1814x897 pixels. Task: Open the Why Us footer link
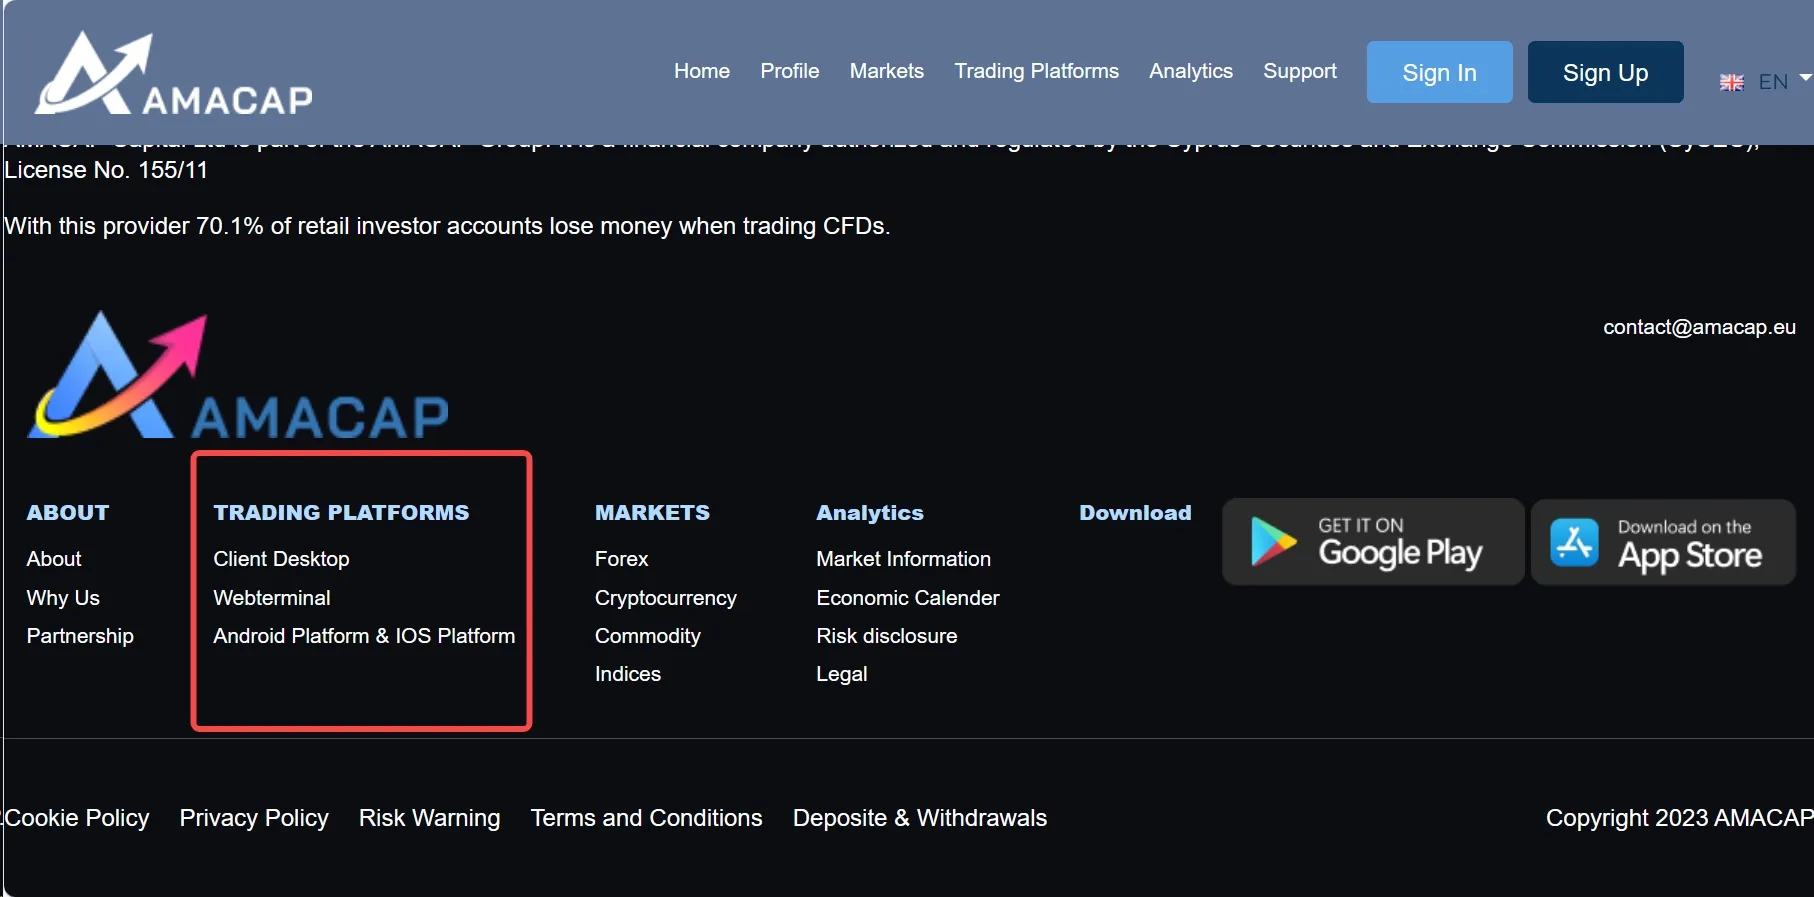coord(63,598)
